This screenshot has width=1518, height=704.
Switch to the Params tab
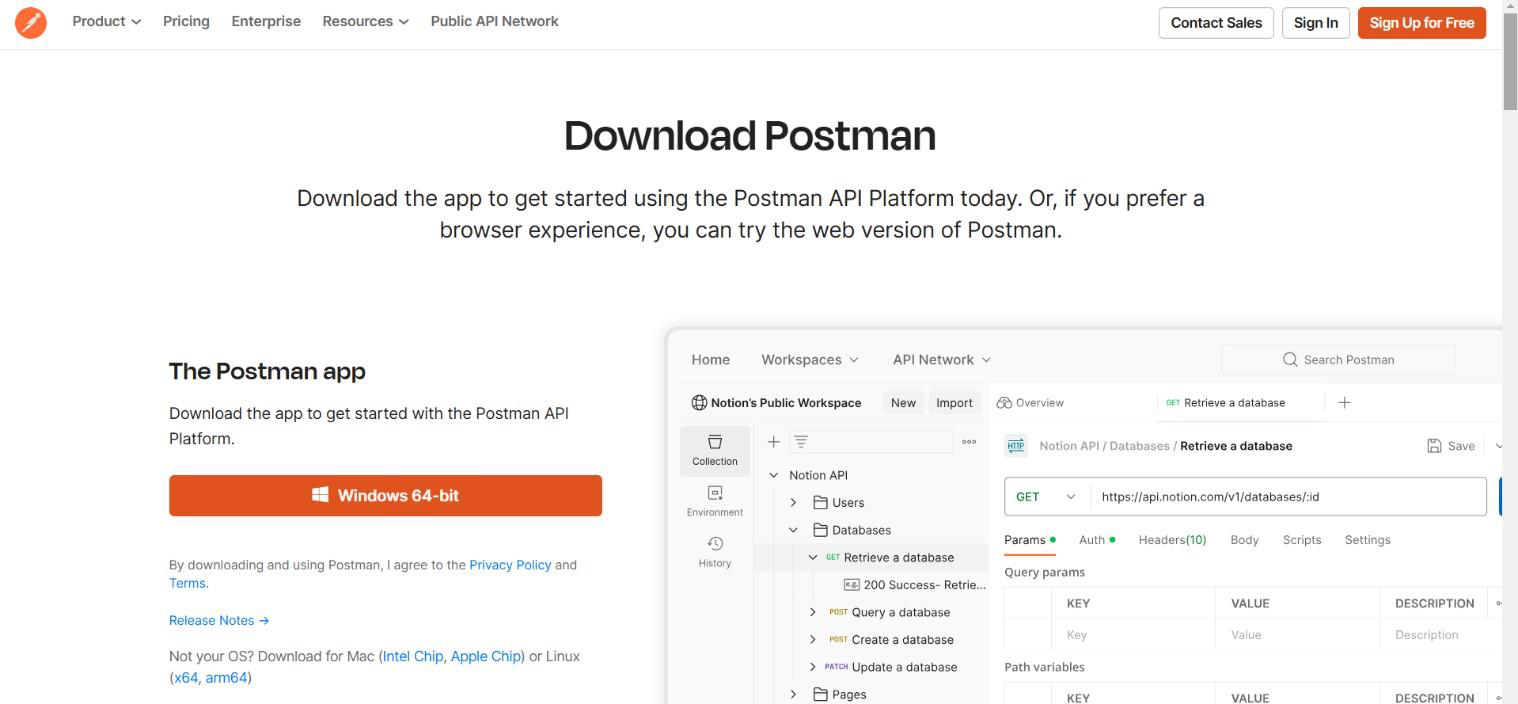click(x=1030, y=540)
